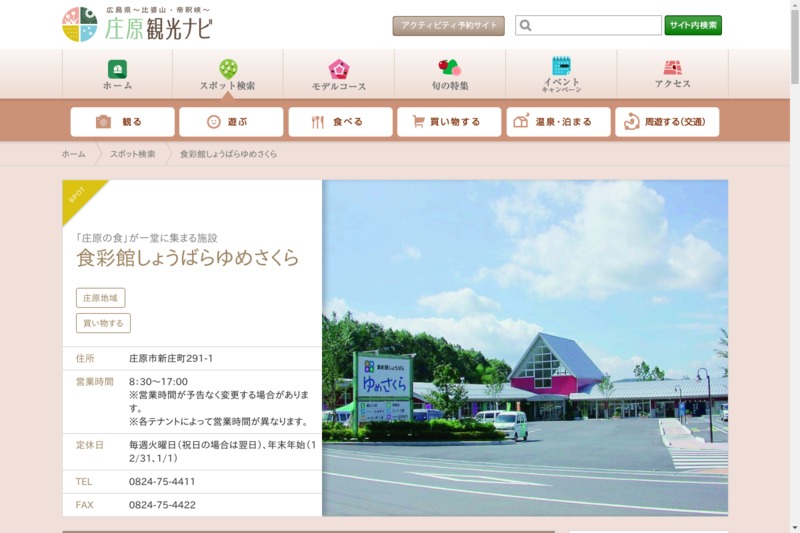Click the green サイト内検索 button

tap(693, 26)
